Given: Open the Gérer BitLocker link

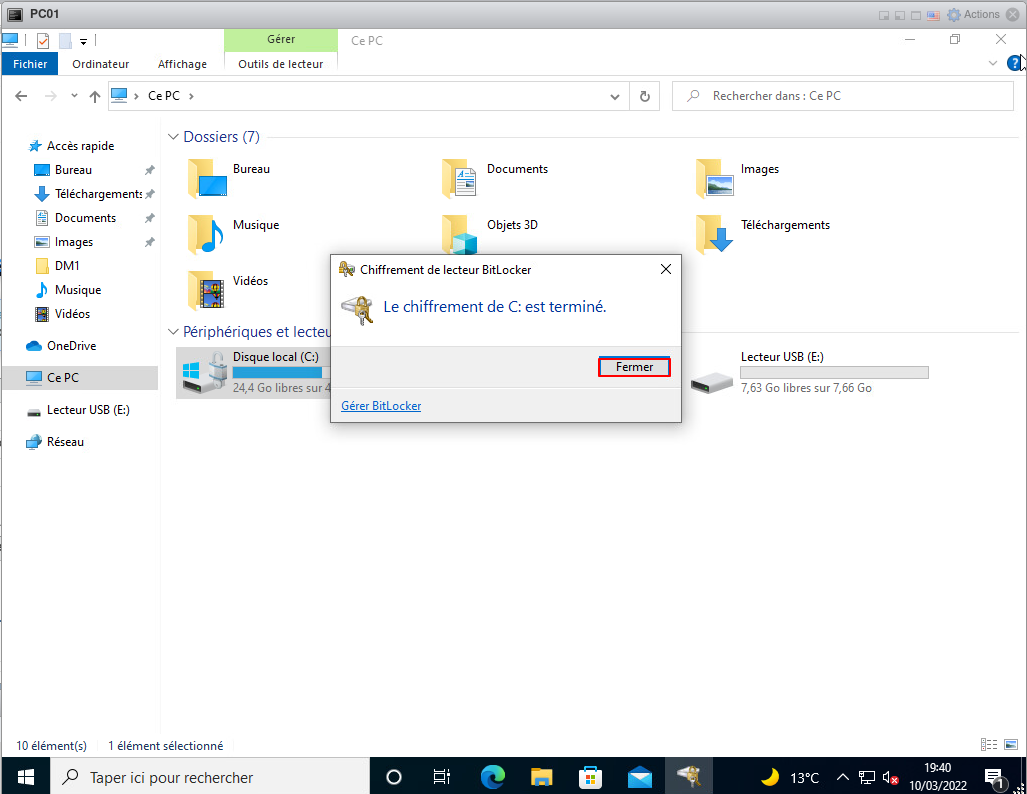Looking at the screenshot, I should click(381, 406).
